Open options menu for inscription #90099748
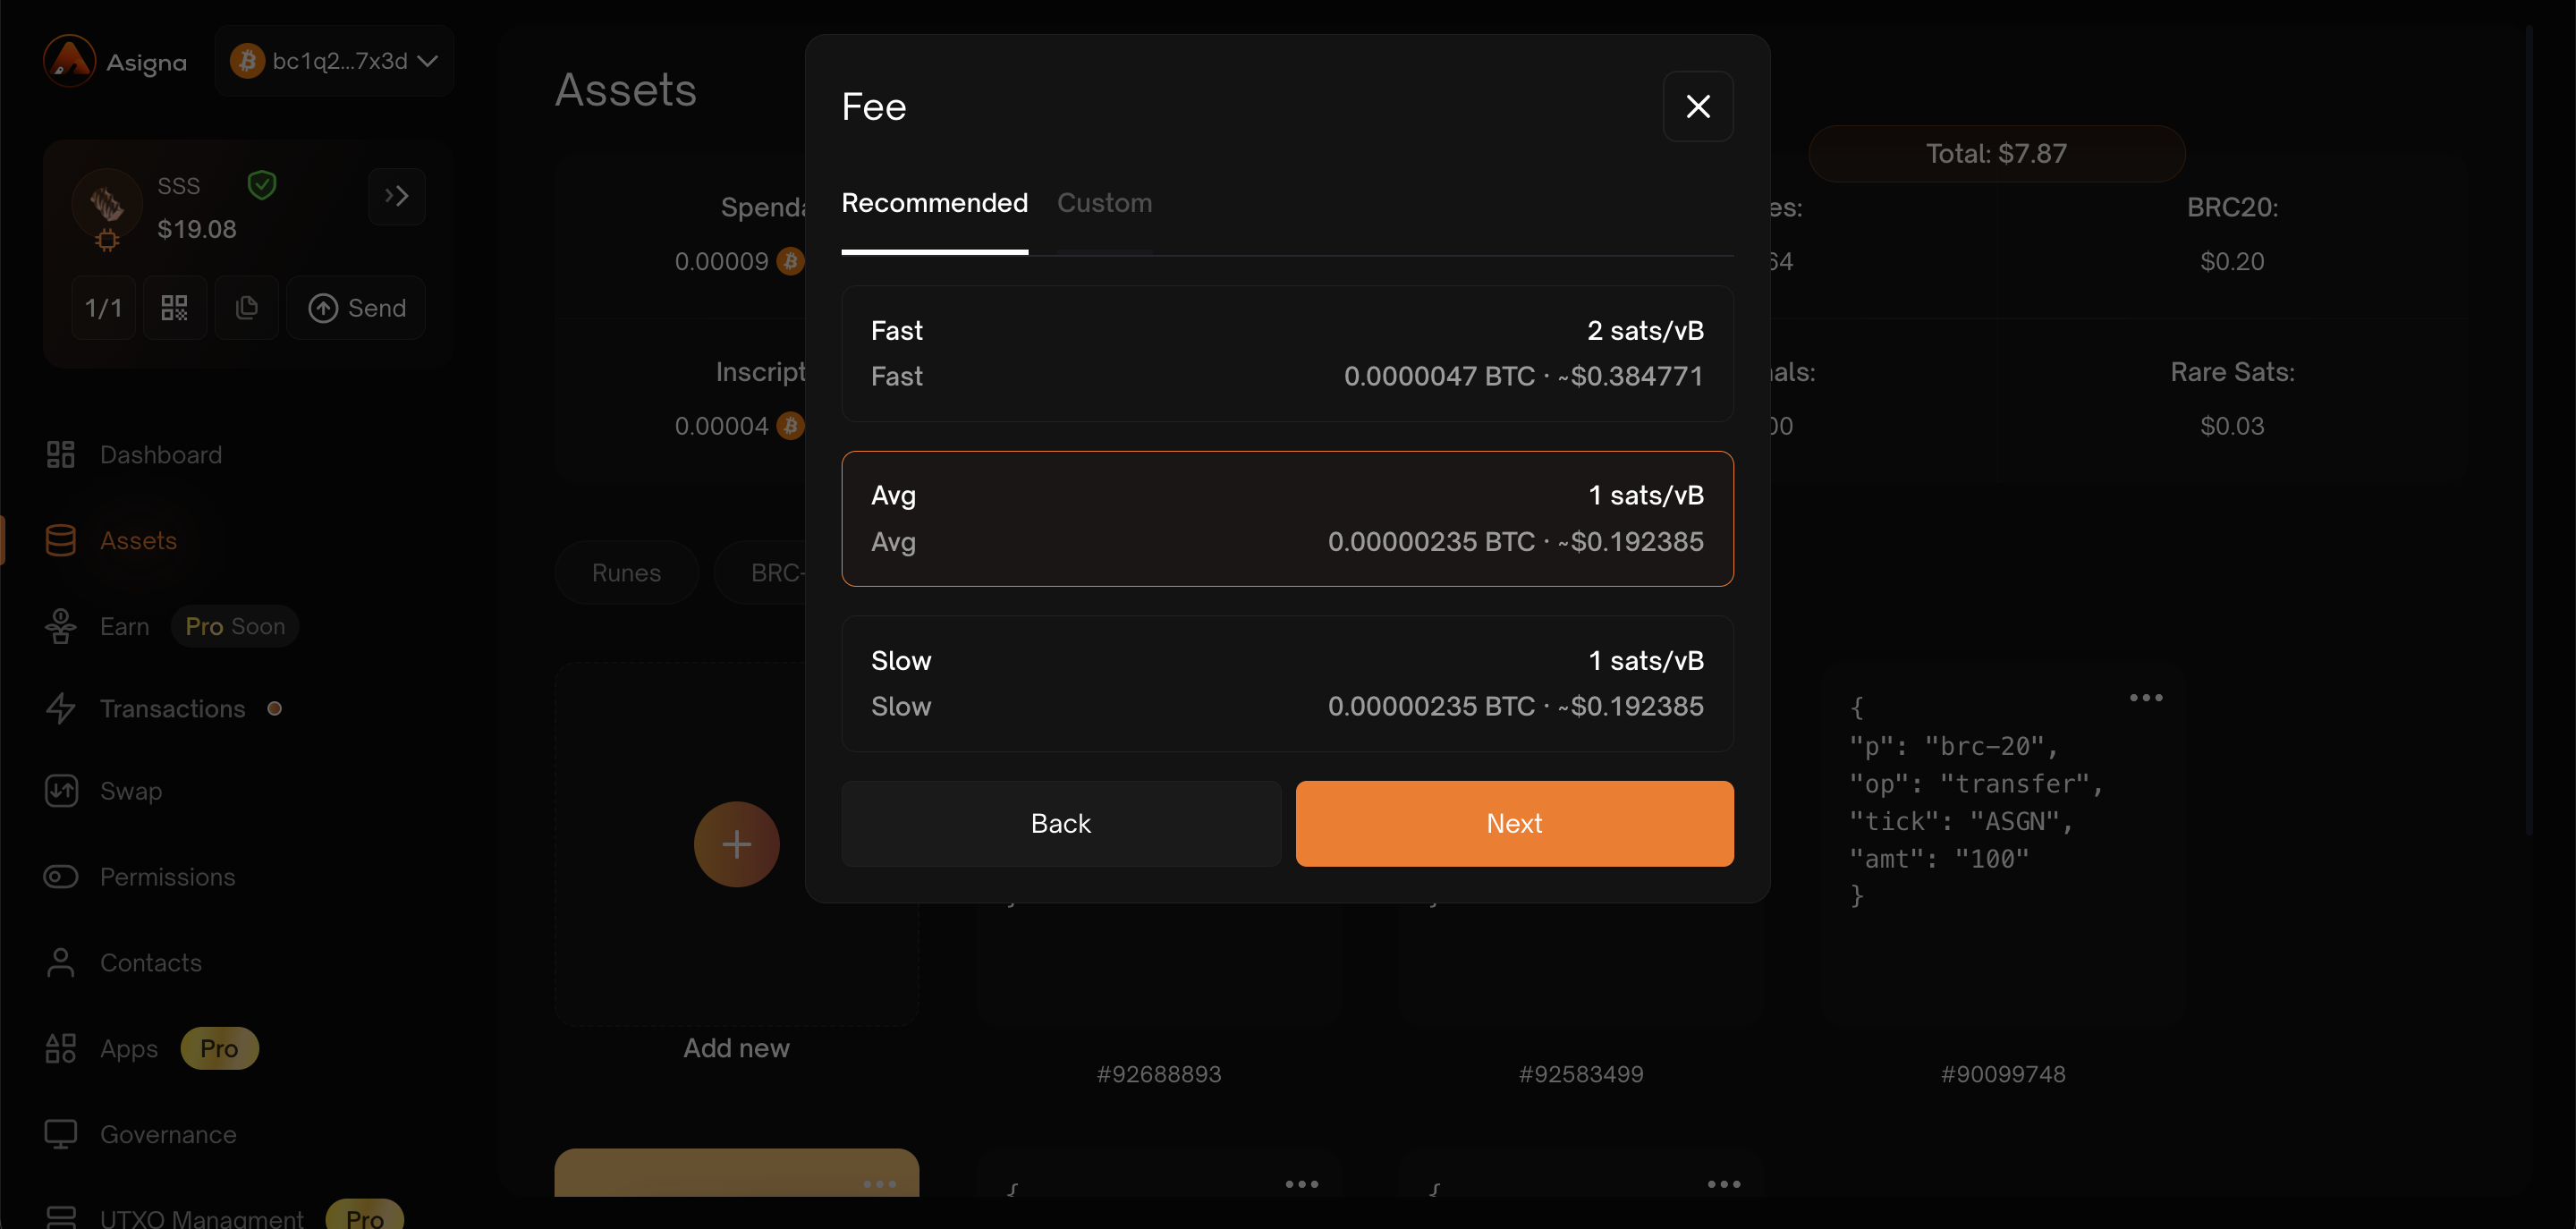This screenshot has width=2576, height=1229. pos(2145,698)
